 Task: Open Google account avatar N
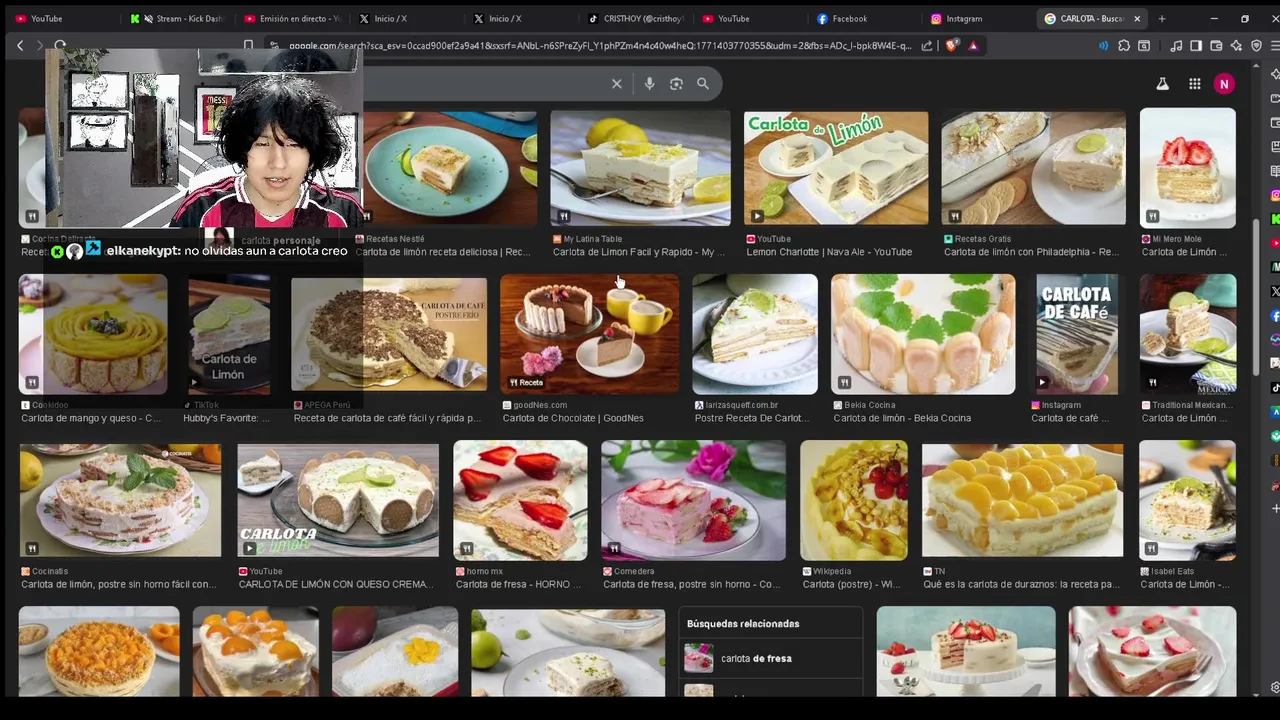tap(1224, 84)
